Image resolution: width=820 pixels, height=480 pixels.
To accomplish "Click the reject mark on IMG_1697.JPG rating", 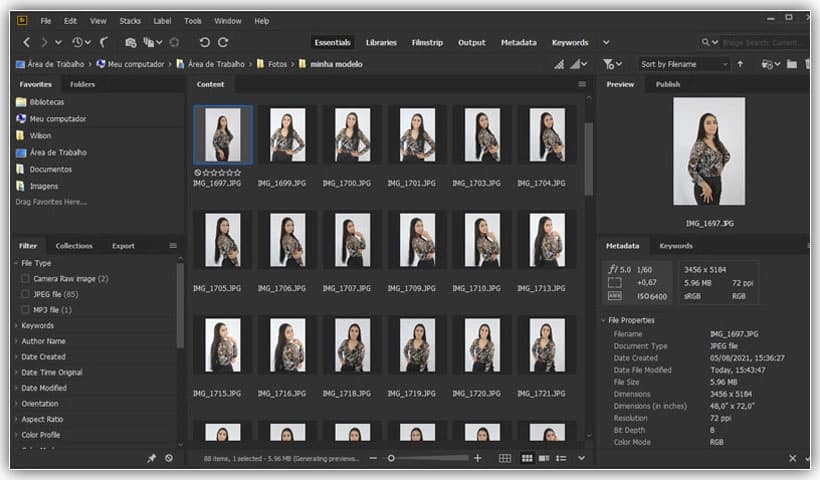I will pyautogui.click(x=197, y=173).
